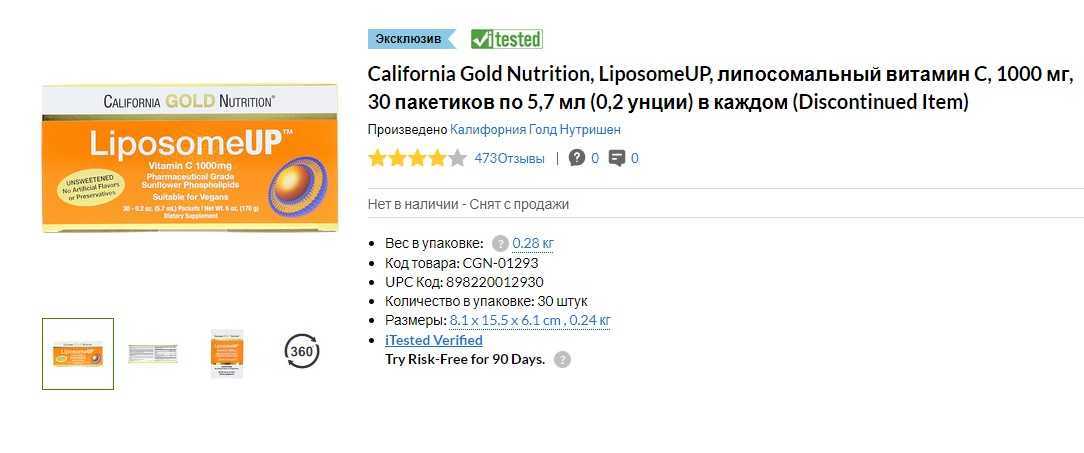Screen dimensions: 1084x453
Task: Click the answers count number
Action: pos(635,158)
